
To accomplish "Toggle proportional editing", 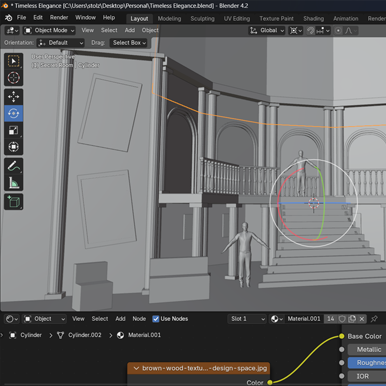I will 338,31.
